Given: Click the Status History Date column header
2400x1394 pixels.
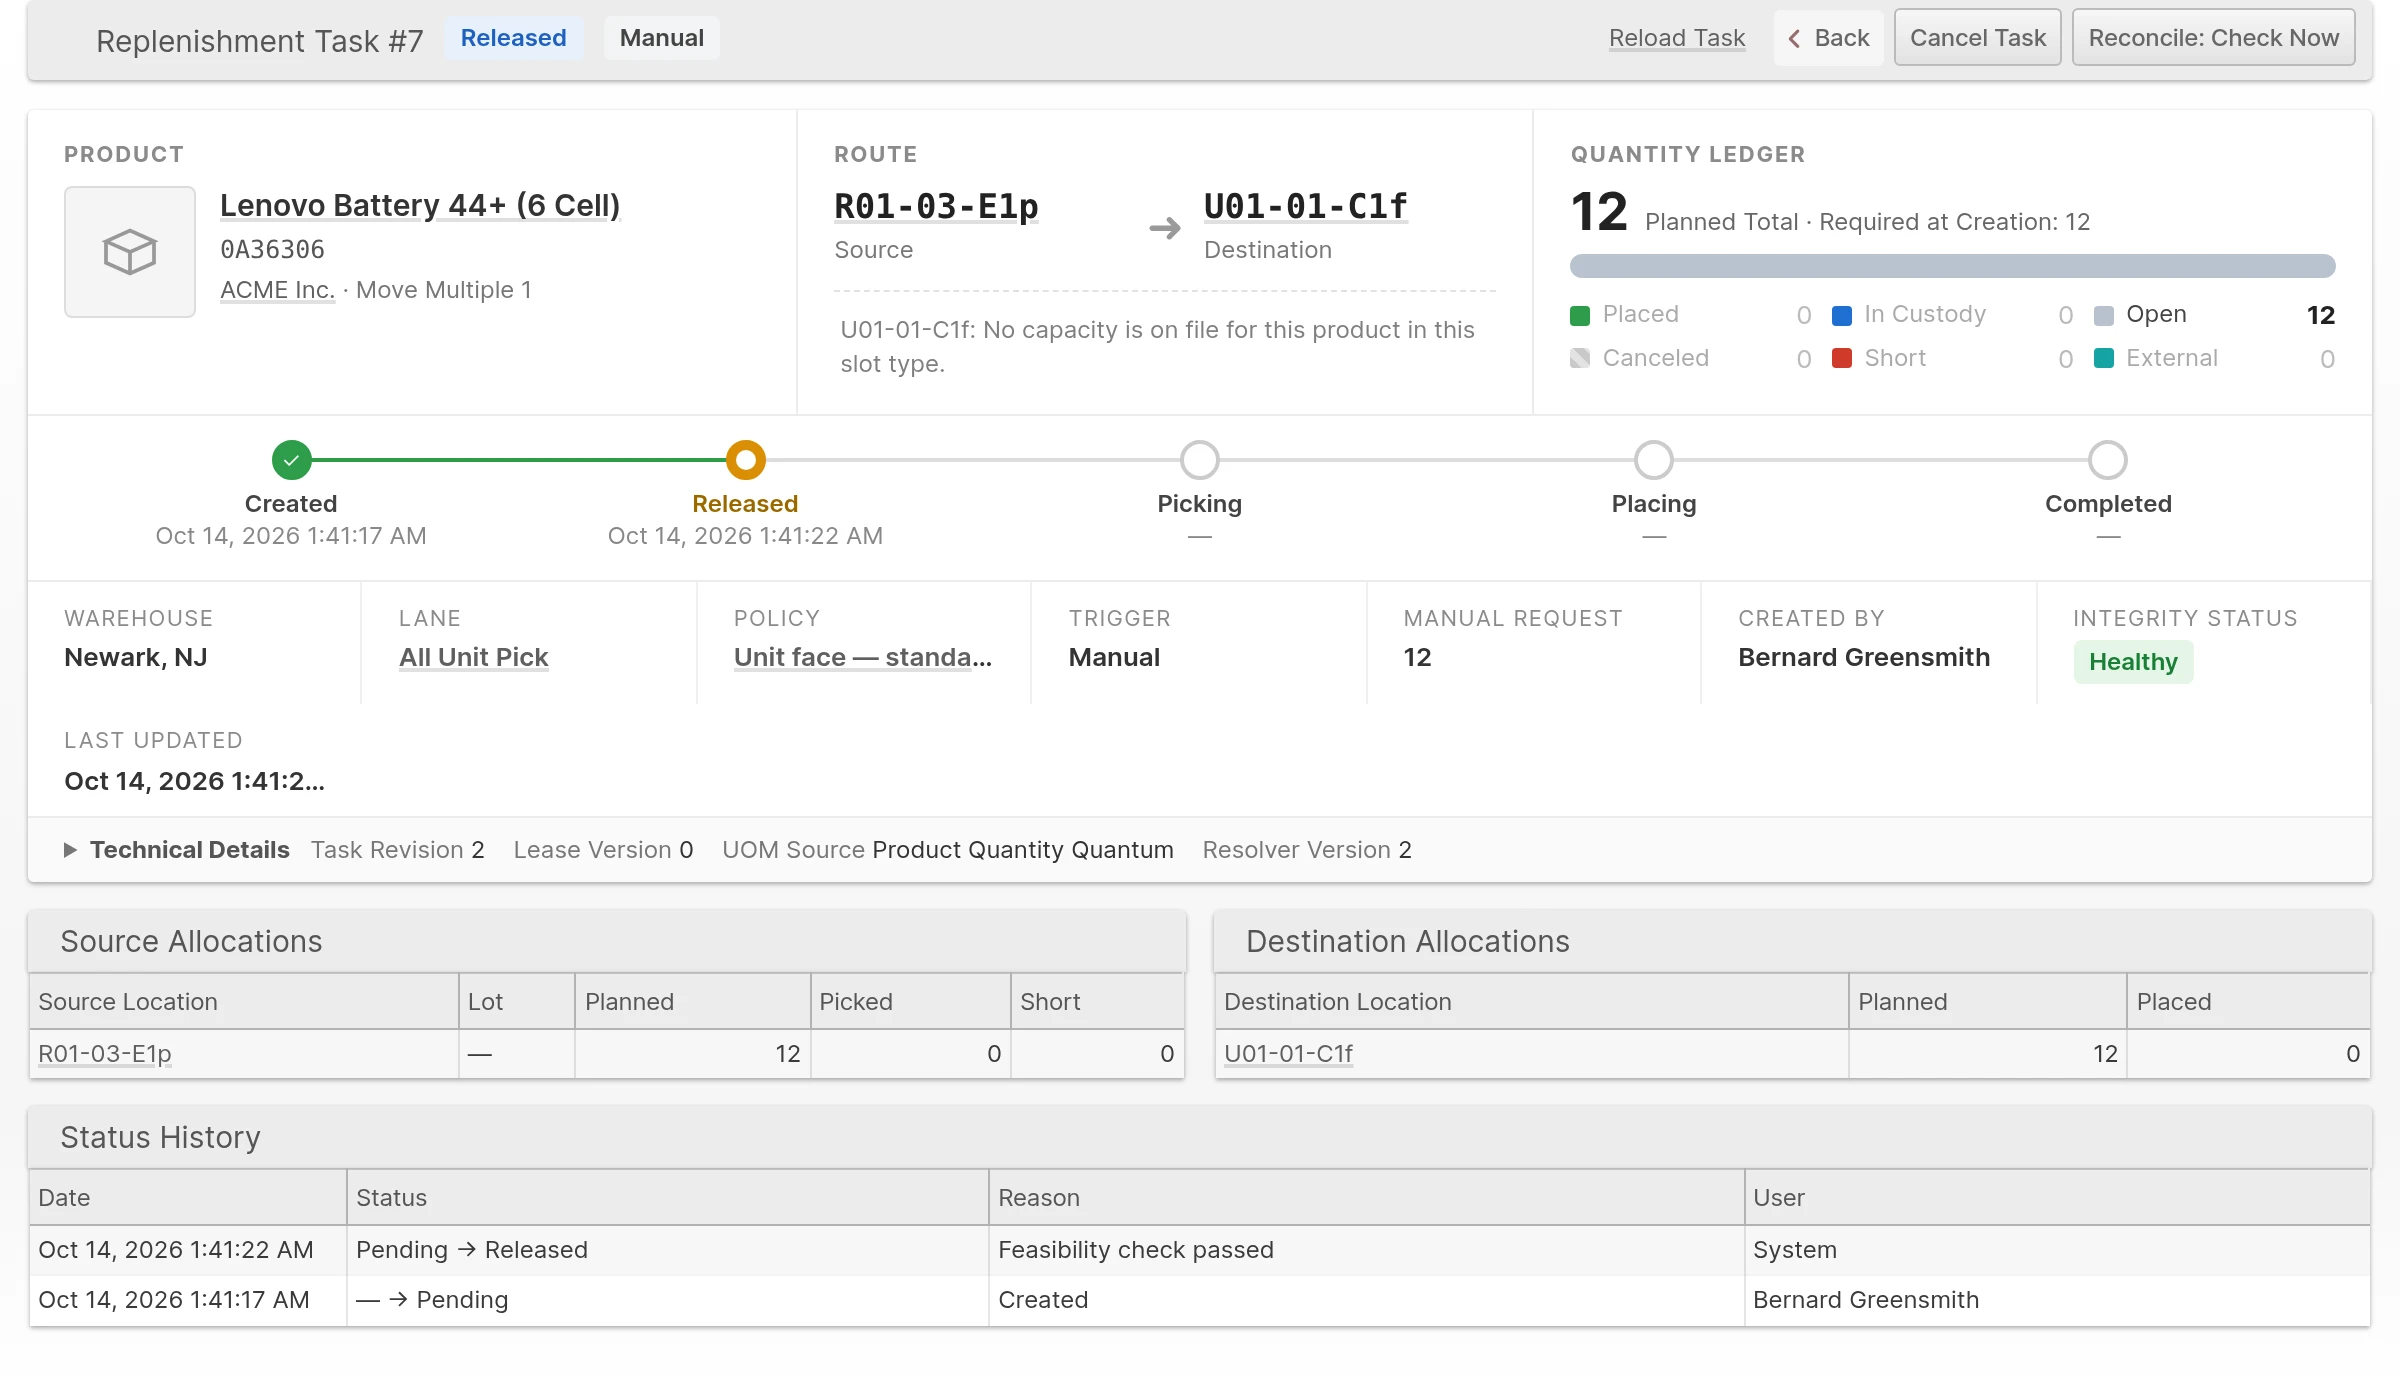Looking at the screenshot, I should click(x=187, y=1198).
